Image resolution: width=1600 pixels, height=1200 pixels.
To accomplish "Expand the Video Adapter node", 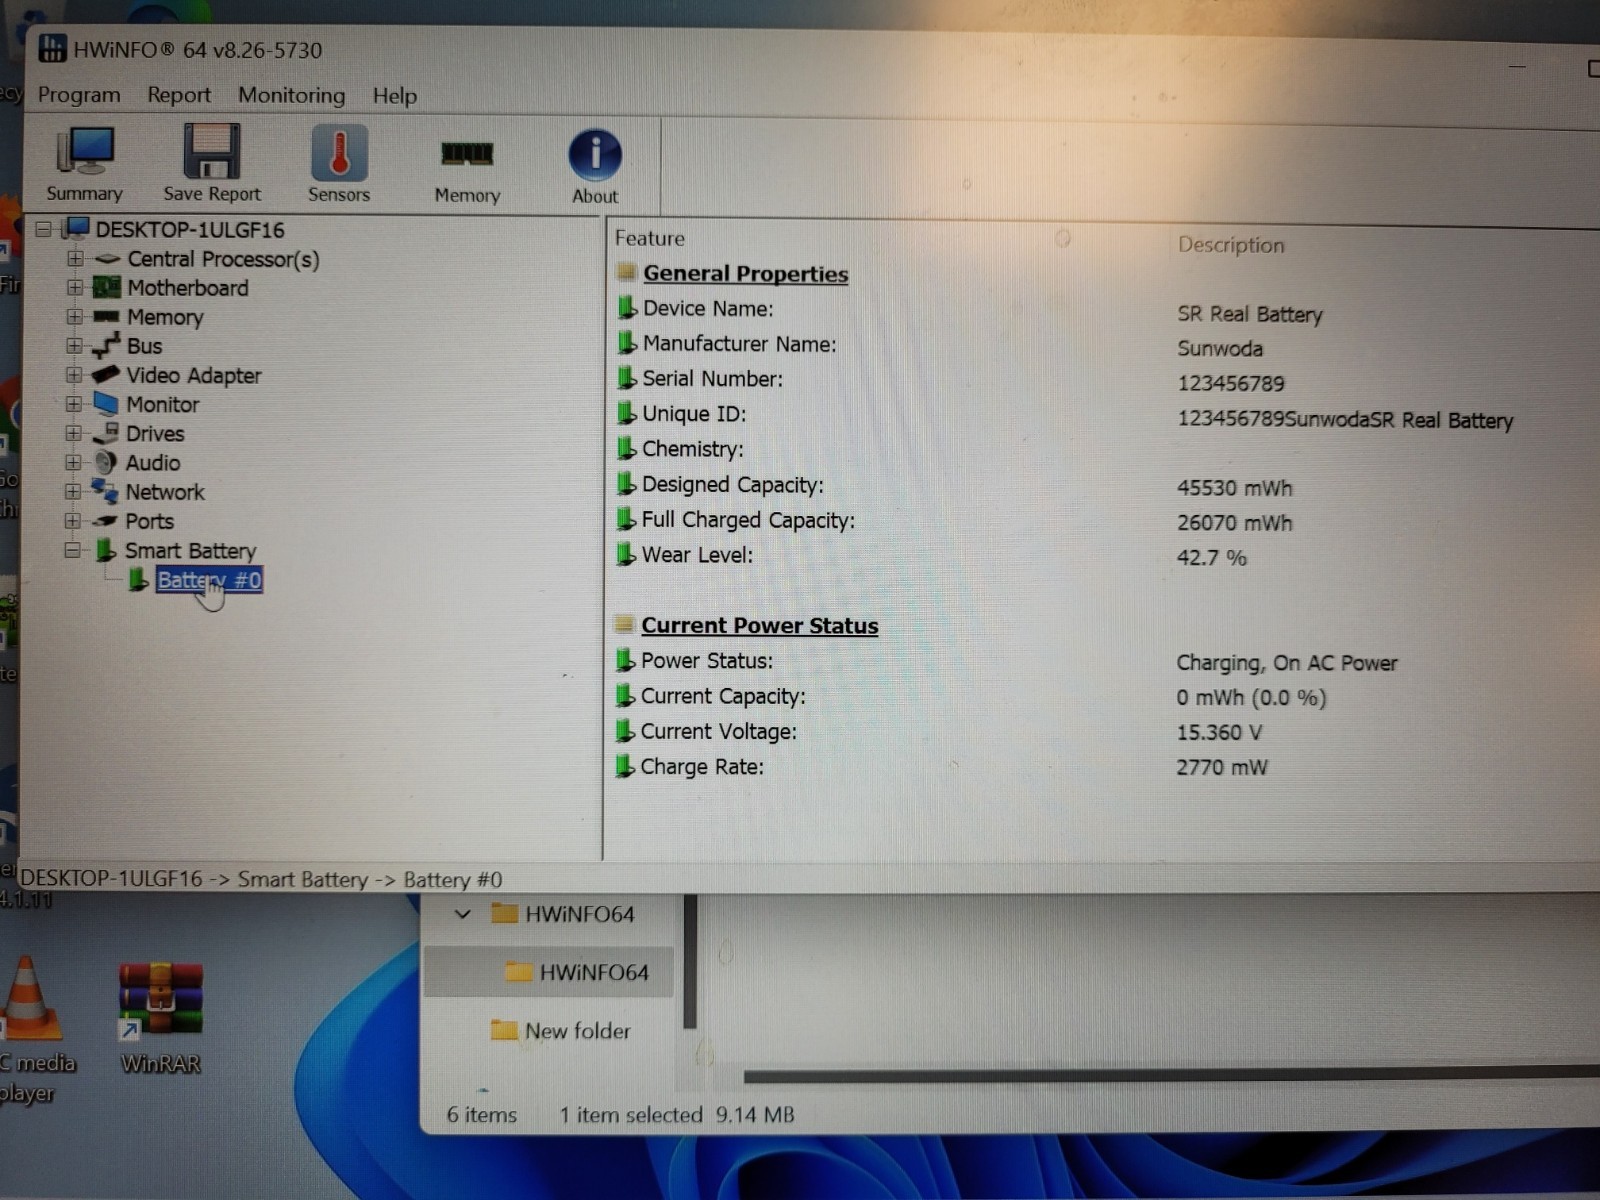I will 74,375.
